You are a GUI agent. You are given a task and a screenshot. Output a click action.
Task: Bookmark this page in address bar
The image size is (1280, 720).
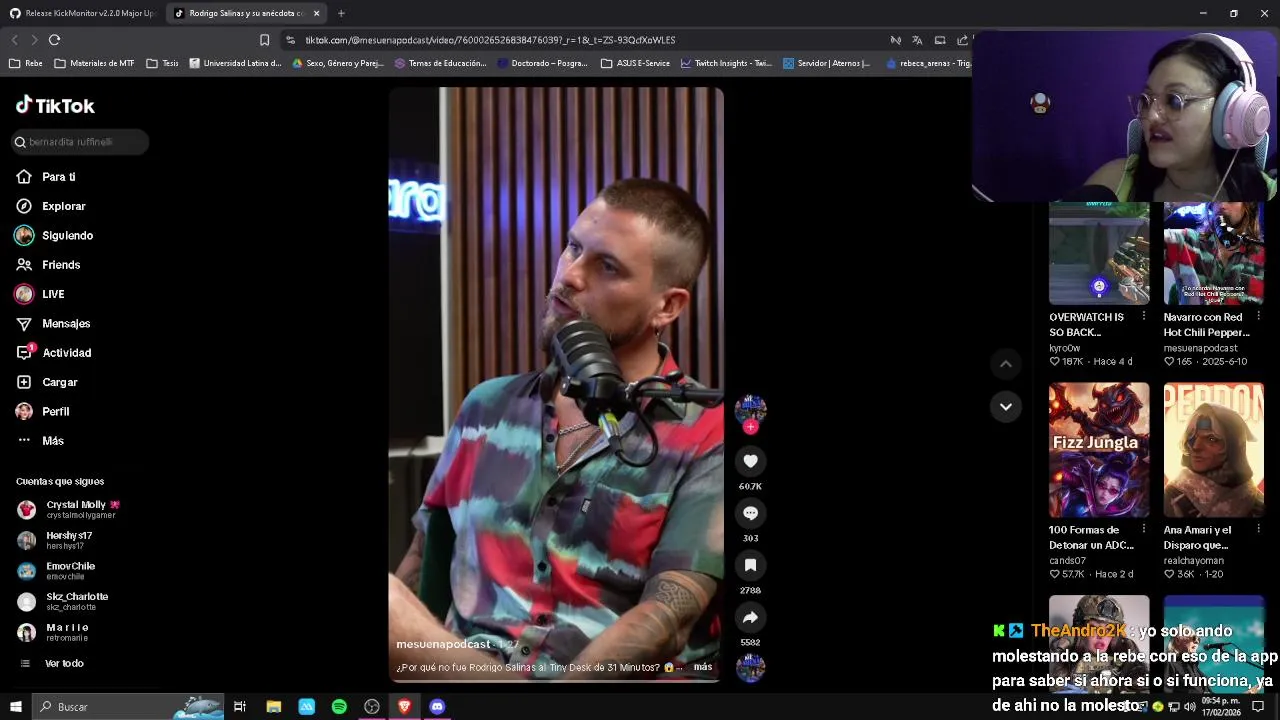tap(264, 40)
